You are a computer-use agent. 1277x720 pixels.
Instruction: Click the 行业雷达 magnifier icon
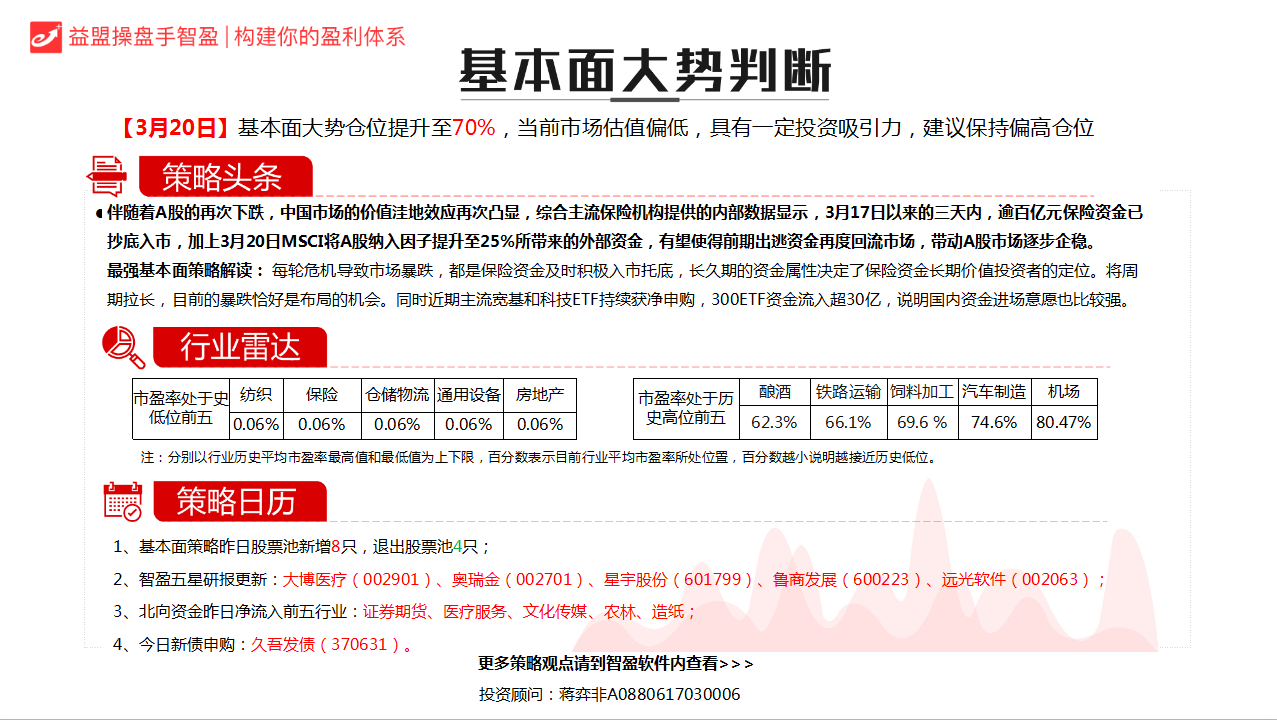[x=124, y=347]
